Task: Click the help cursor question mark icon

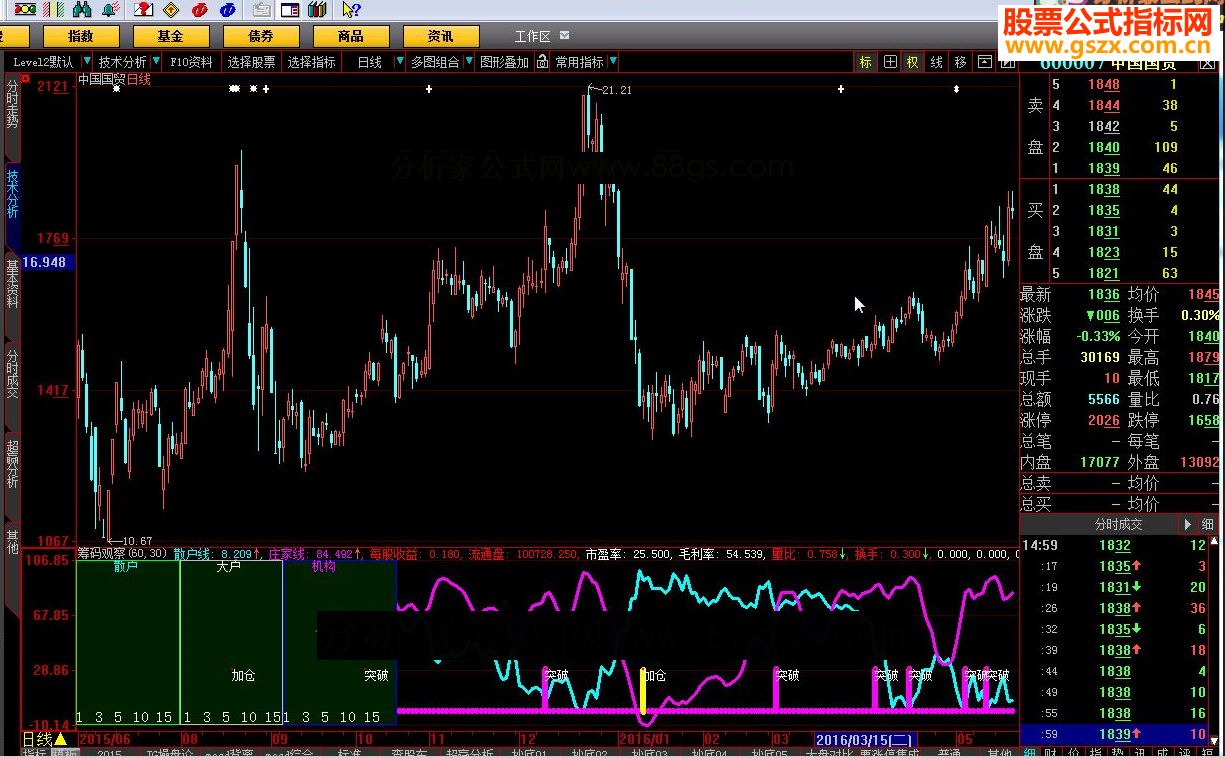Action: (x=350, y=10)
